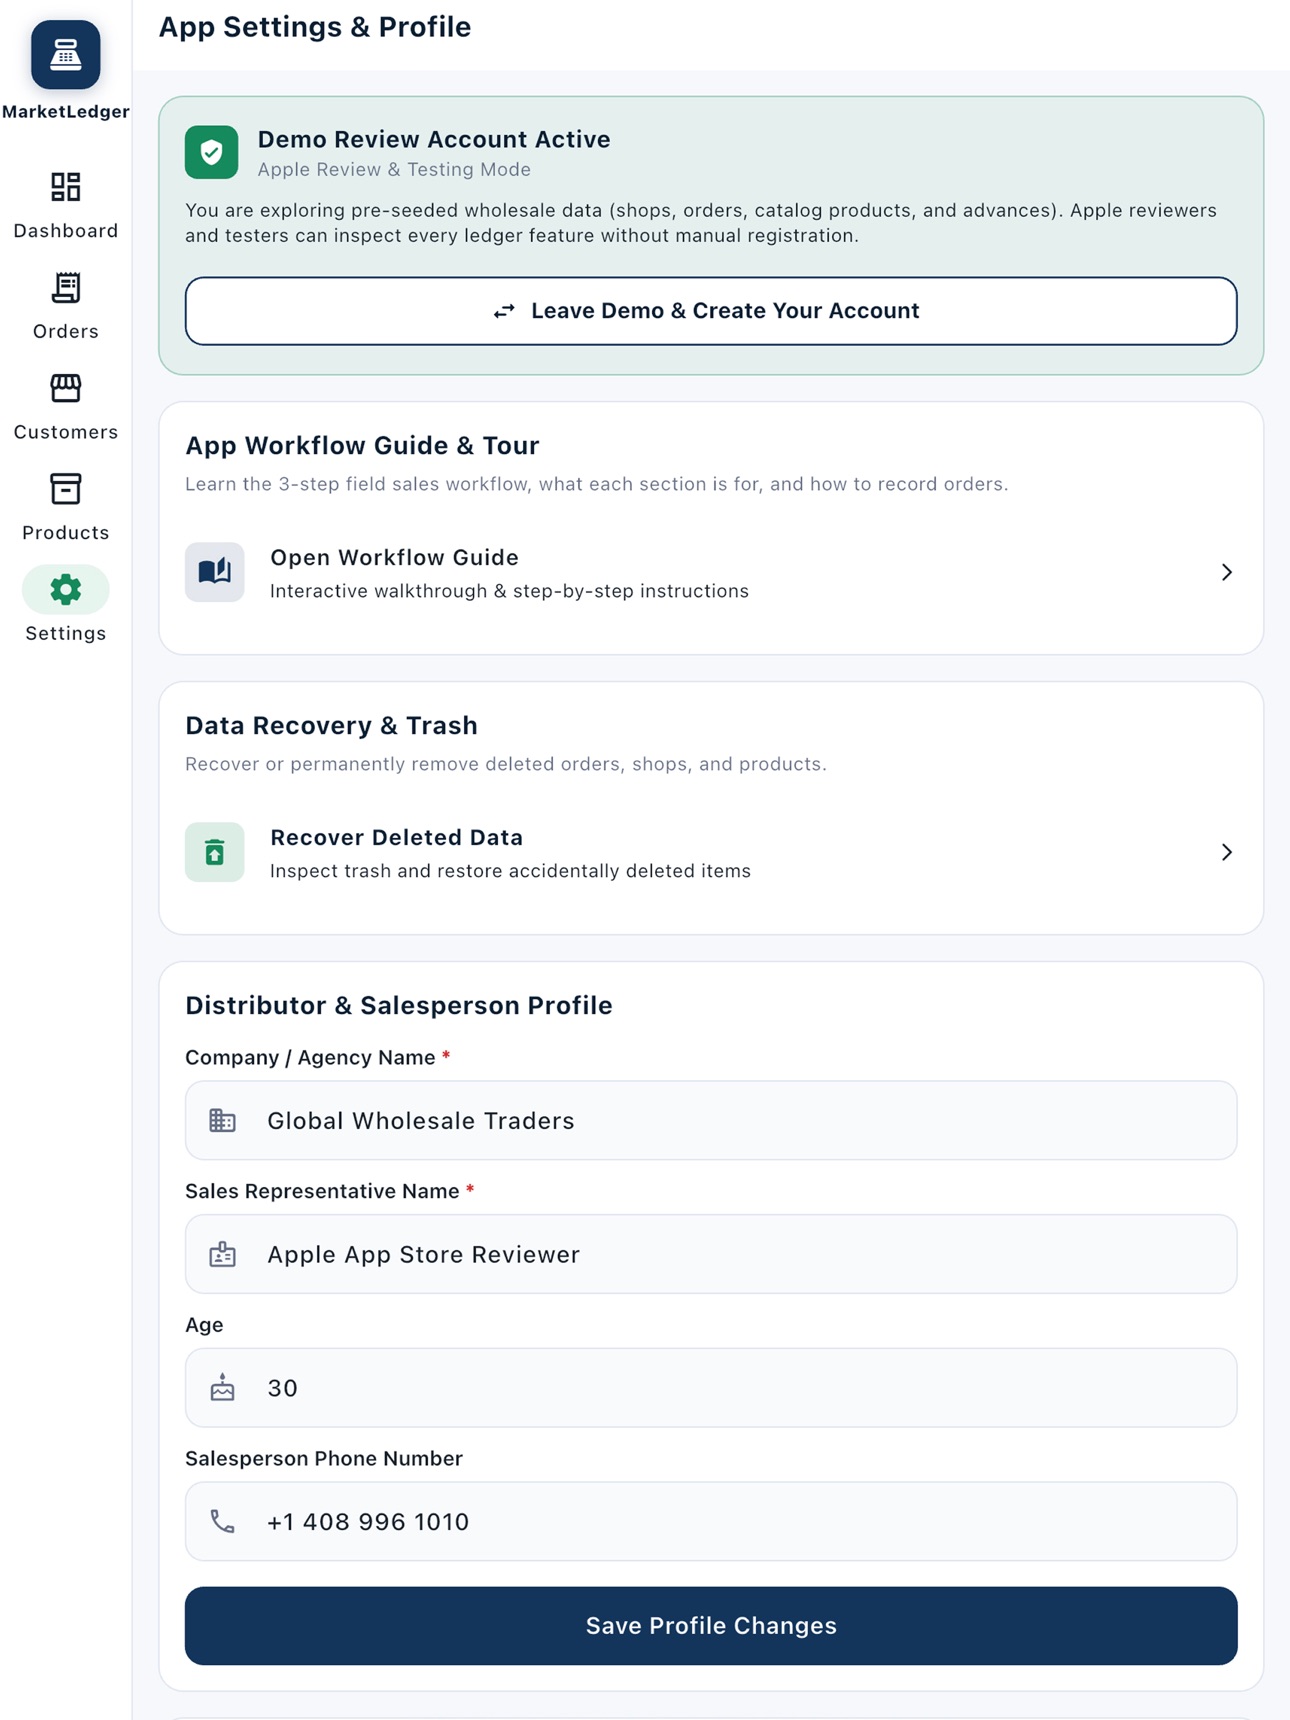
Task: Click the building icon in Company Name field
Action: [x=222, y=1121]
